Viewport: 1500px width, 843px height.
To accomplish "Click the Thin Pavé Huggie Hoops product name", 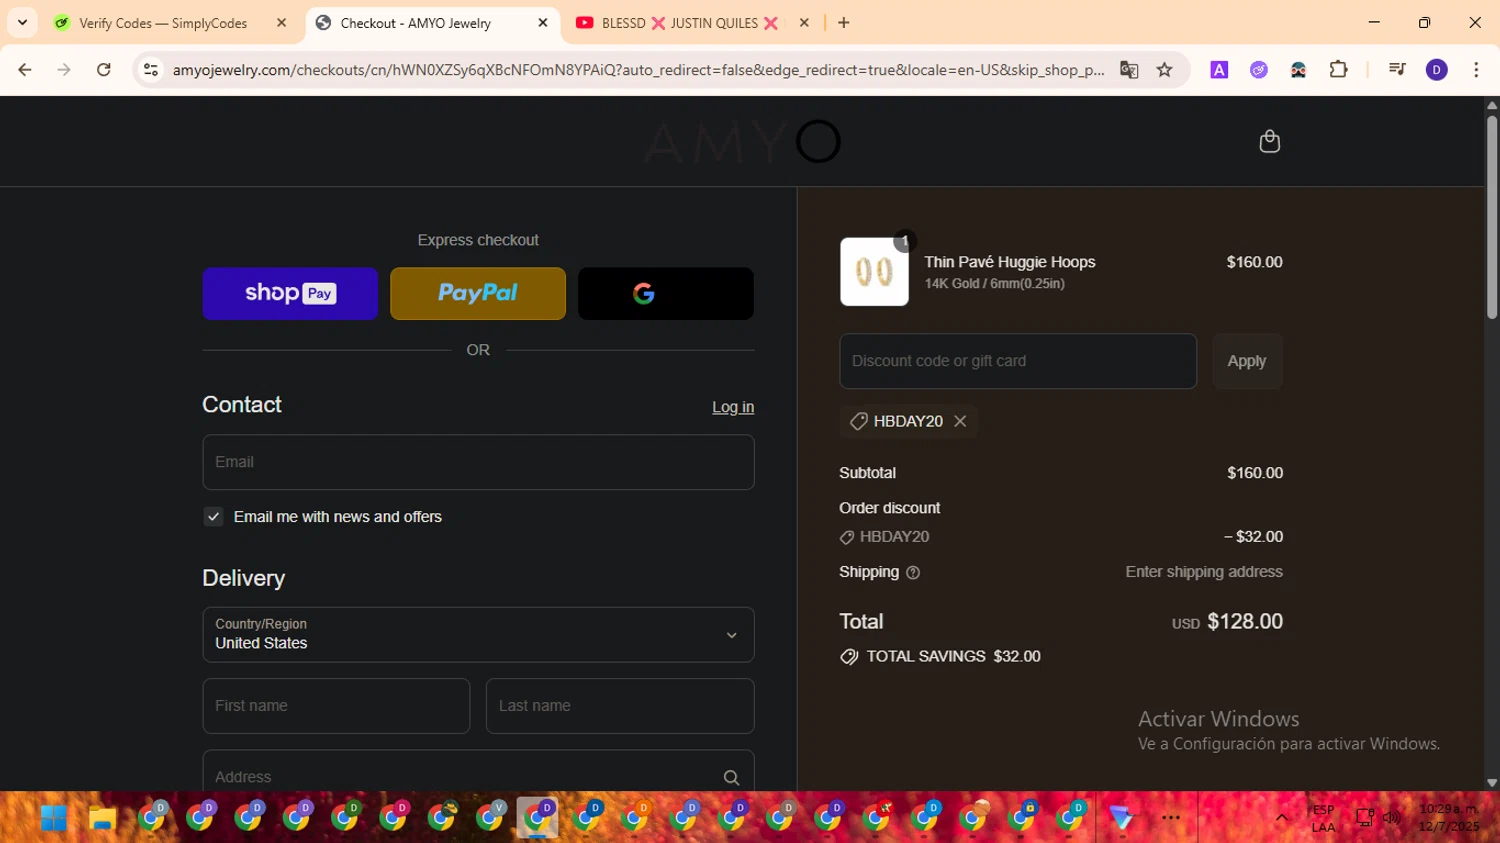I will pos(1010,262).
